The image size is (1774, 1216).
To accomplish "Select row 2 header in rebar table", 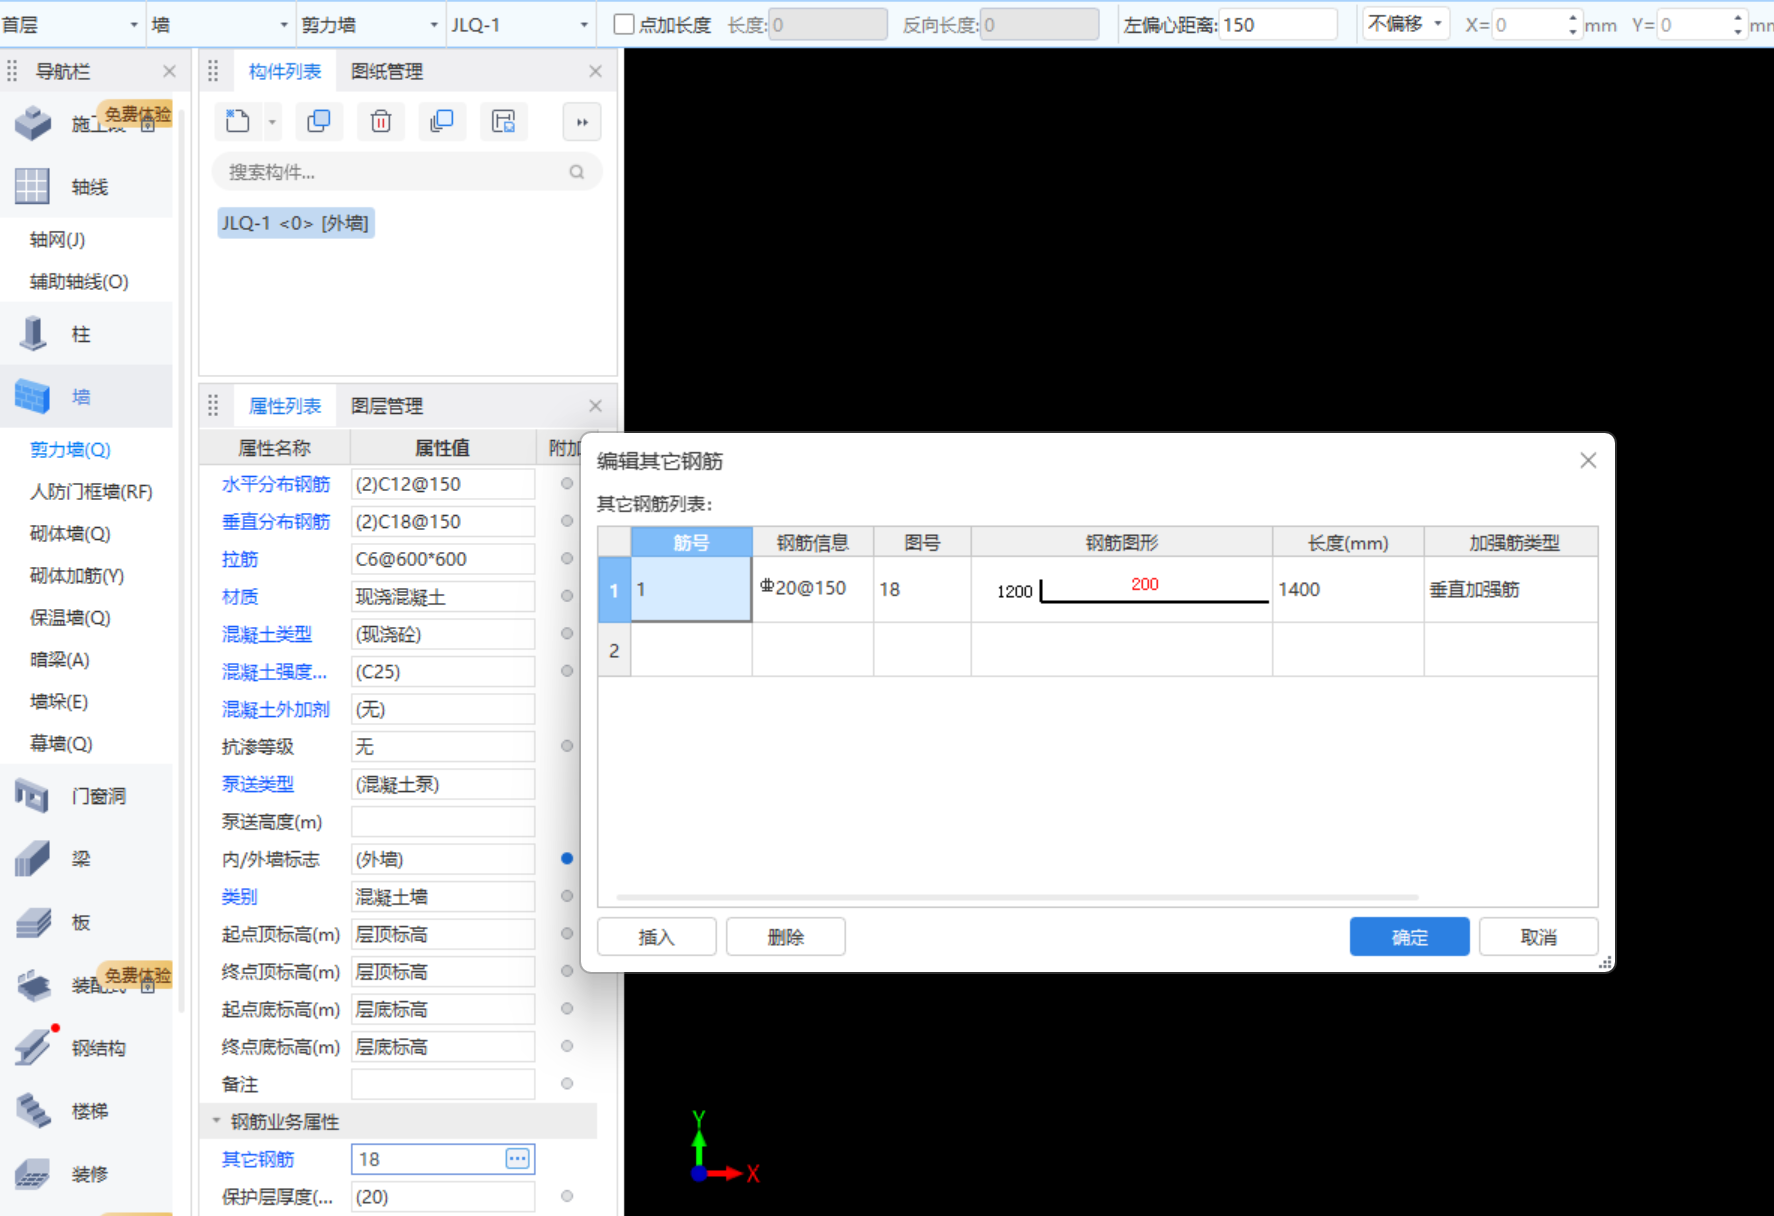I will point(614,650).
